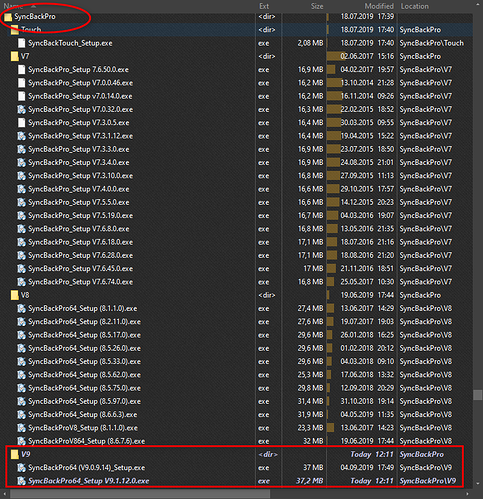Sort list by Name column header
Screen dimensions: 483x499
(13, 6)
